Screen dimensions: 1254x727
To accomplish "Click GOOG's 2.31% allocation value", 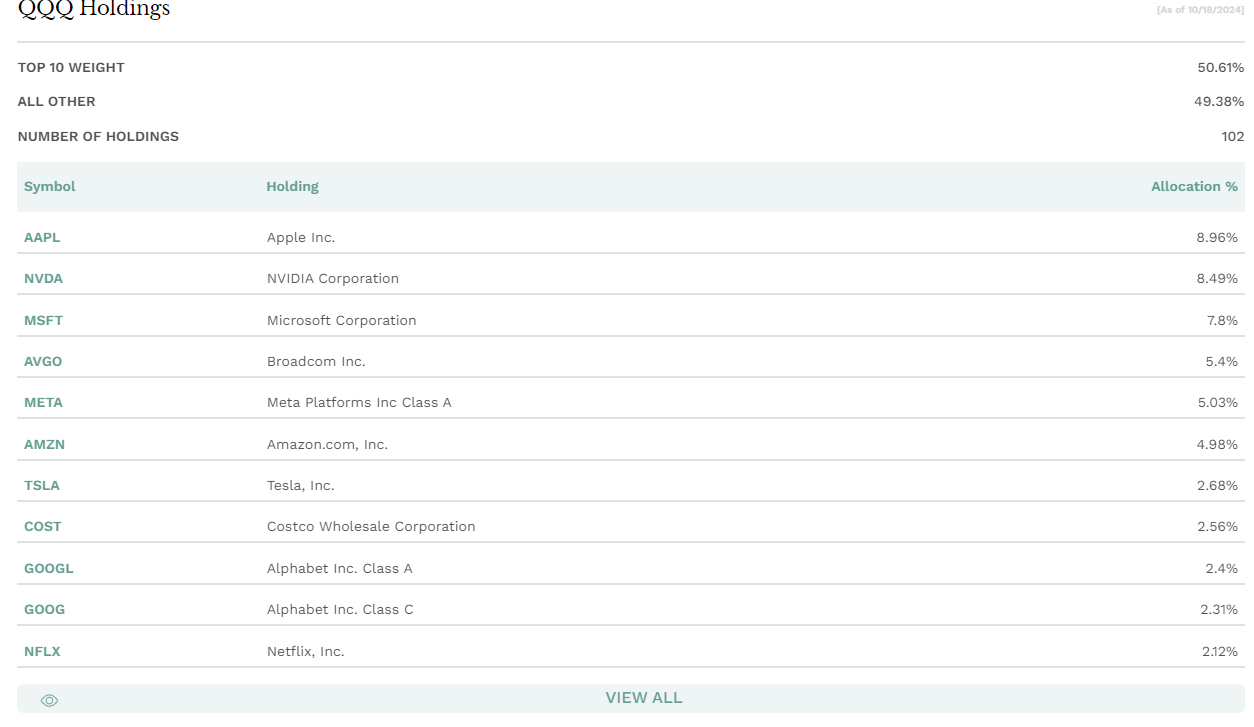I will (x=1219, y=610).
